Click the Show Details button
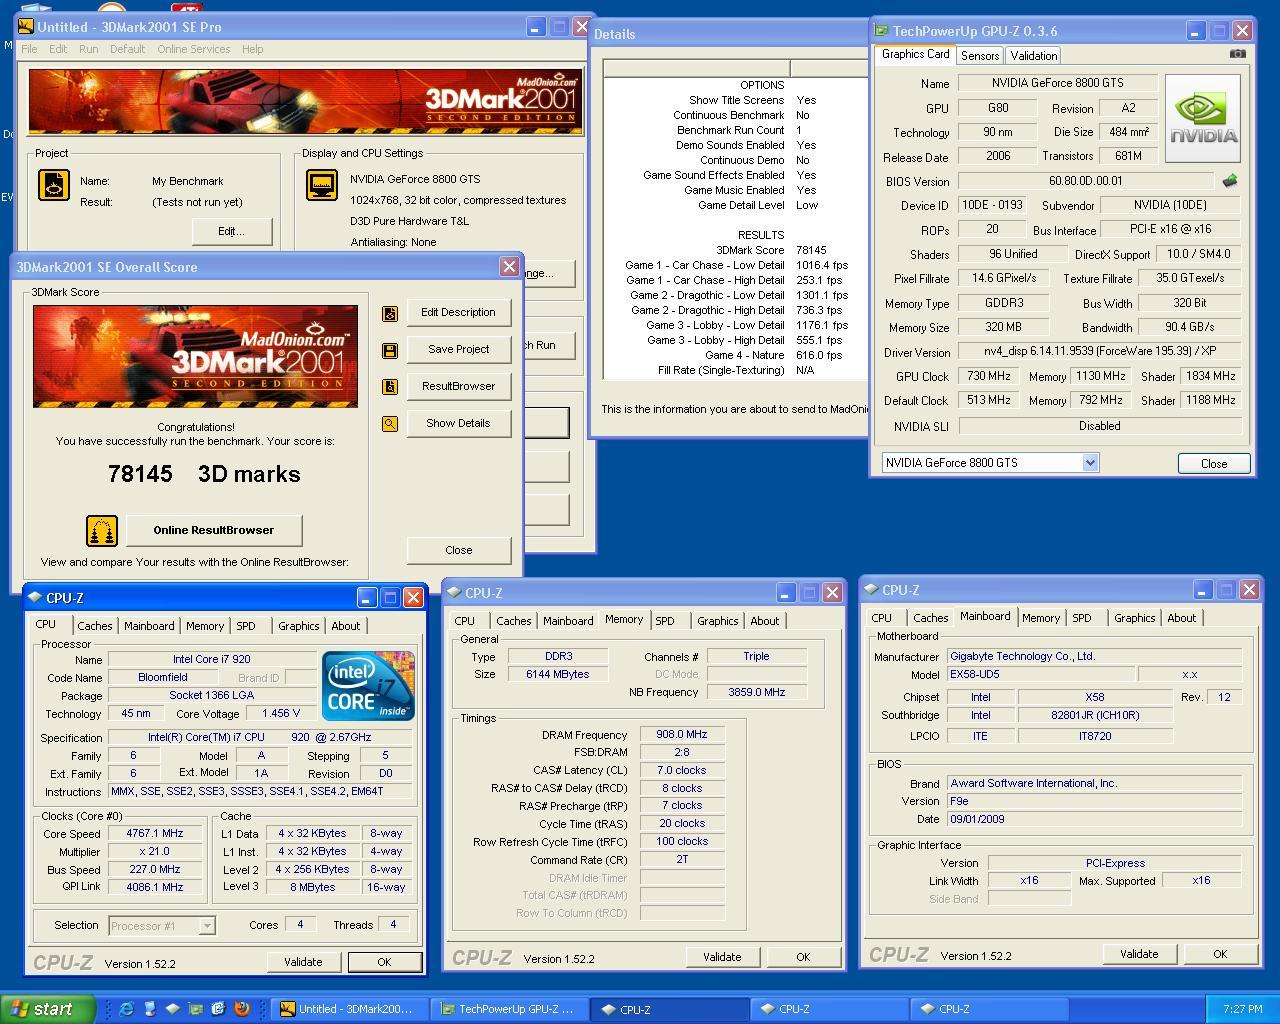1280x1024 pixels. point(458,423)
